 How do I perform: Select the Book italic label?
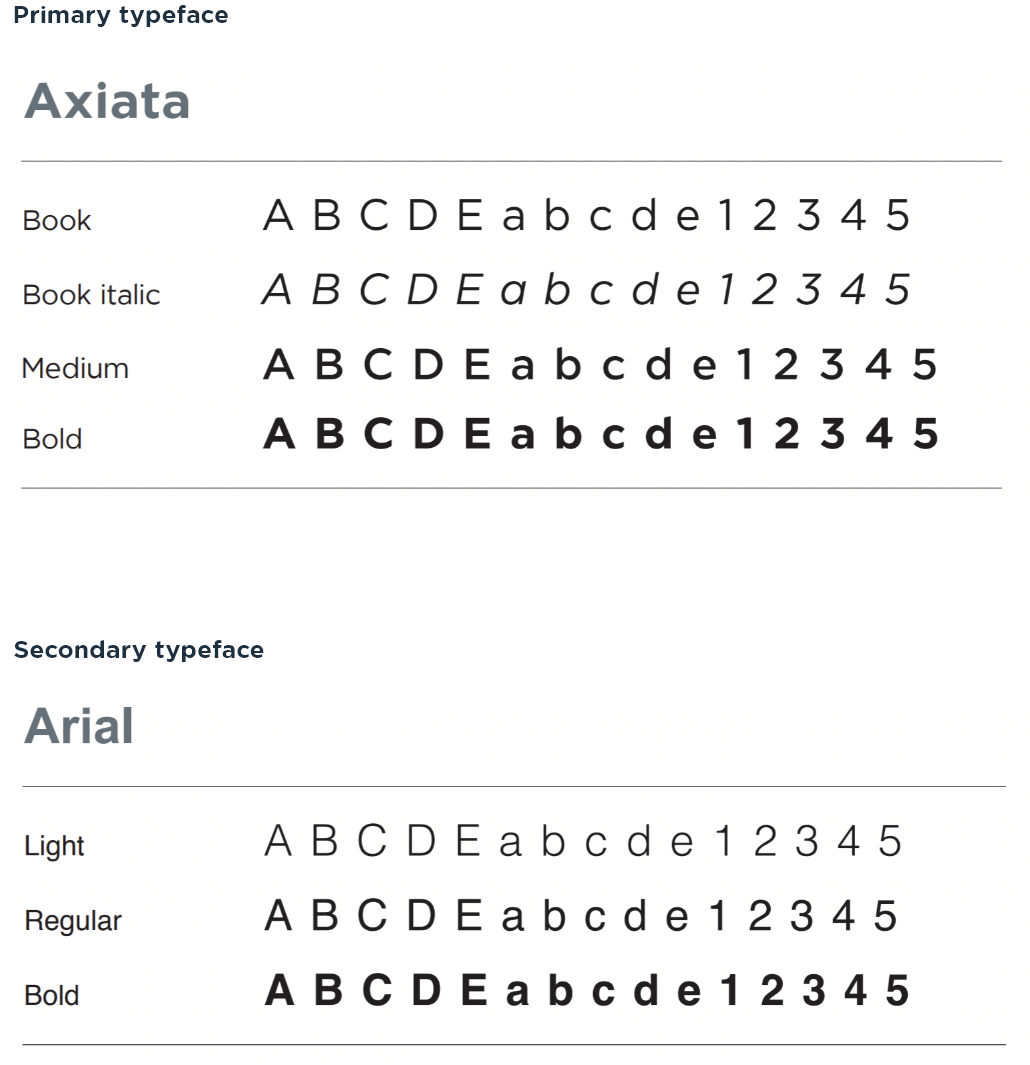tap(91, 295)
